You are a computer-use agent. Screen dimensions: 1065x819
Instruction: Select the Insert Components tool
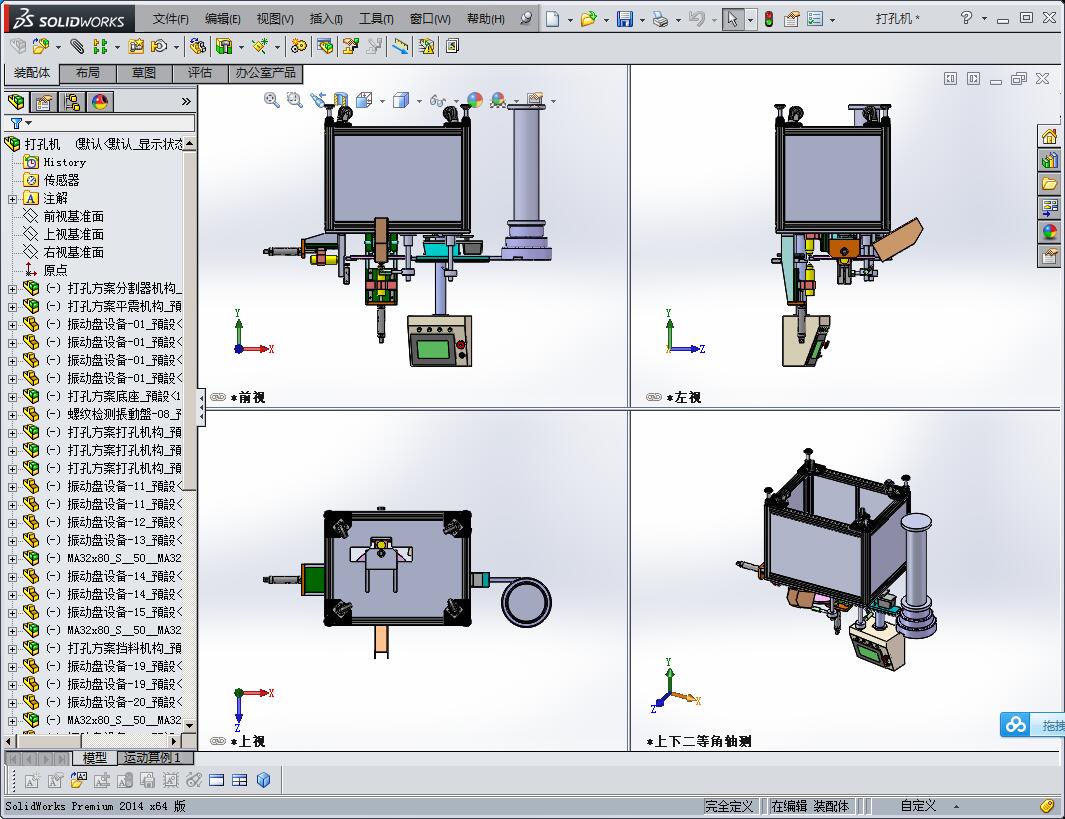coord(39,46)
